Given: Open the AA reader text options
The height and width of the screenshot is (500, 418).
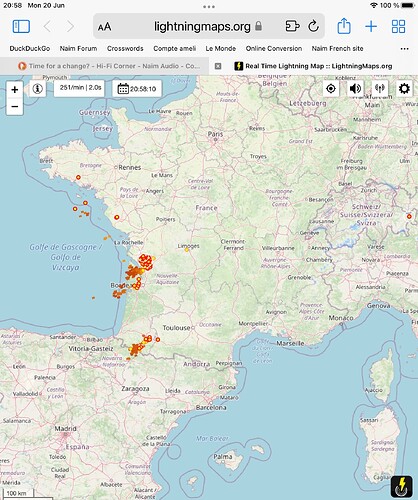Looking at the screenshot, I should pyautogui.click(x=104, y=27).
